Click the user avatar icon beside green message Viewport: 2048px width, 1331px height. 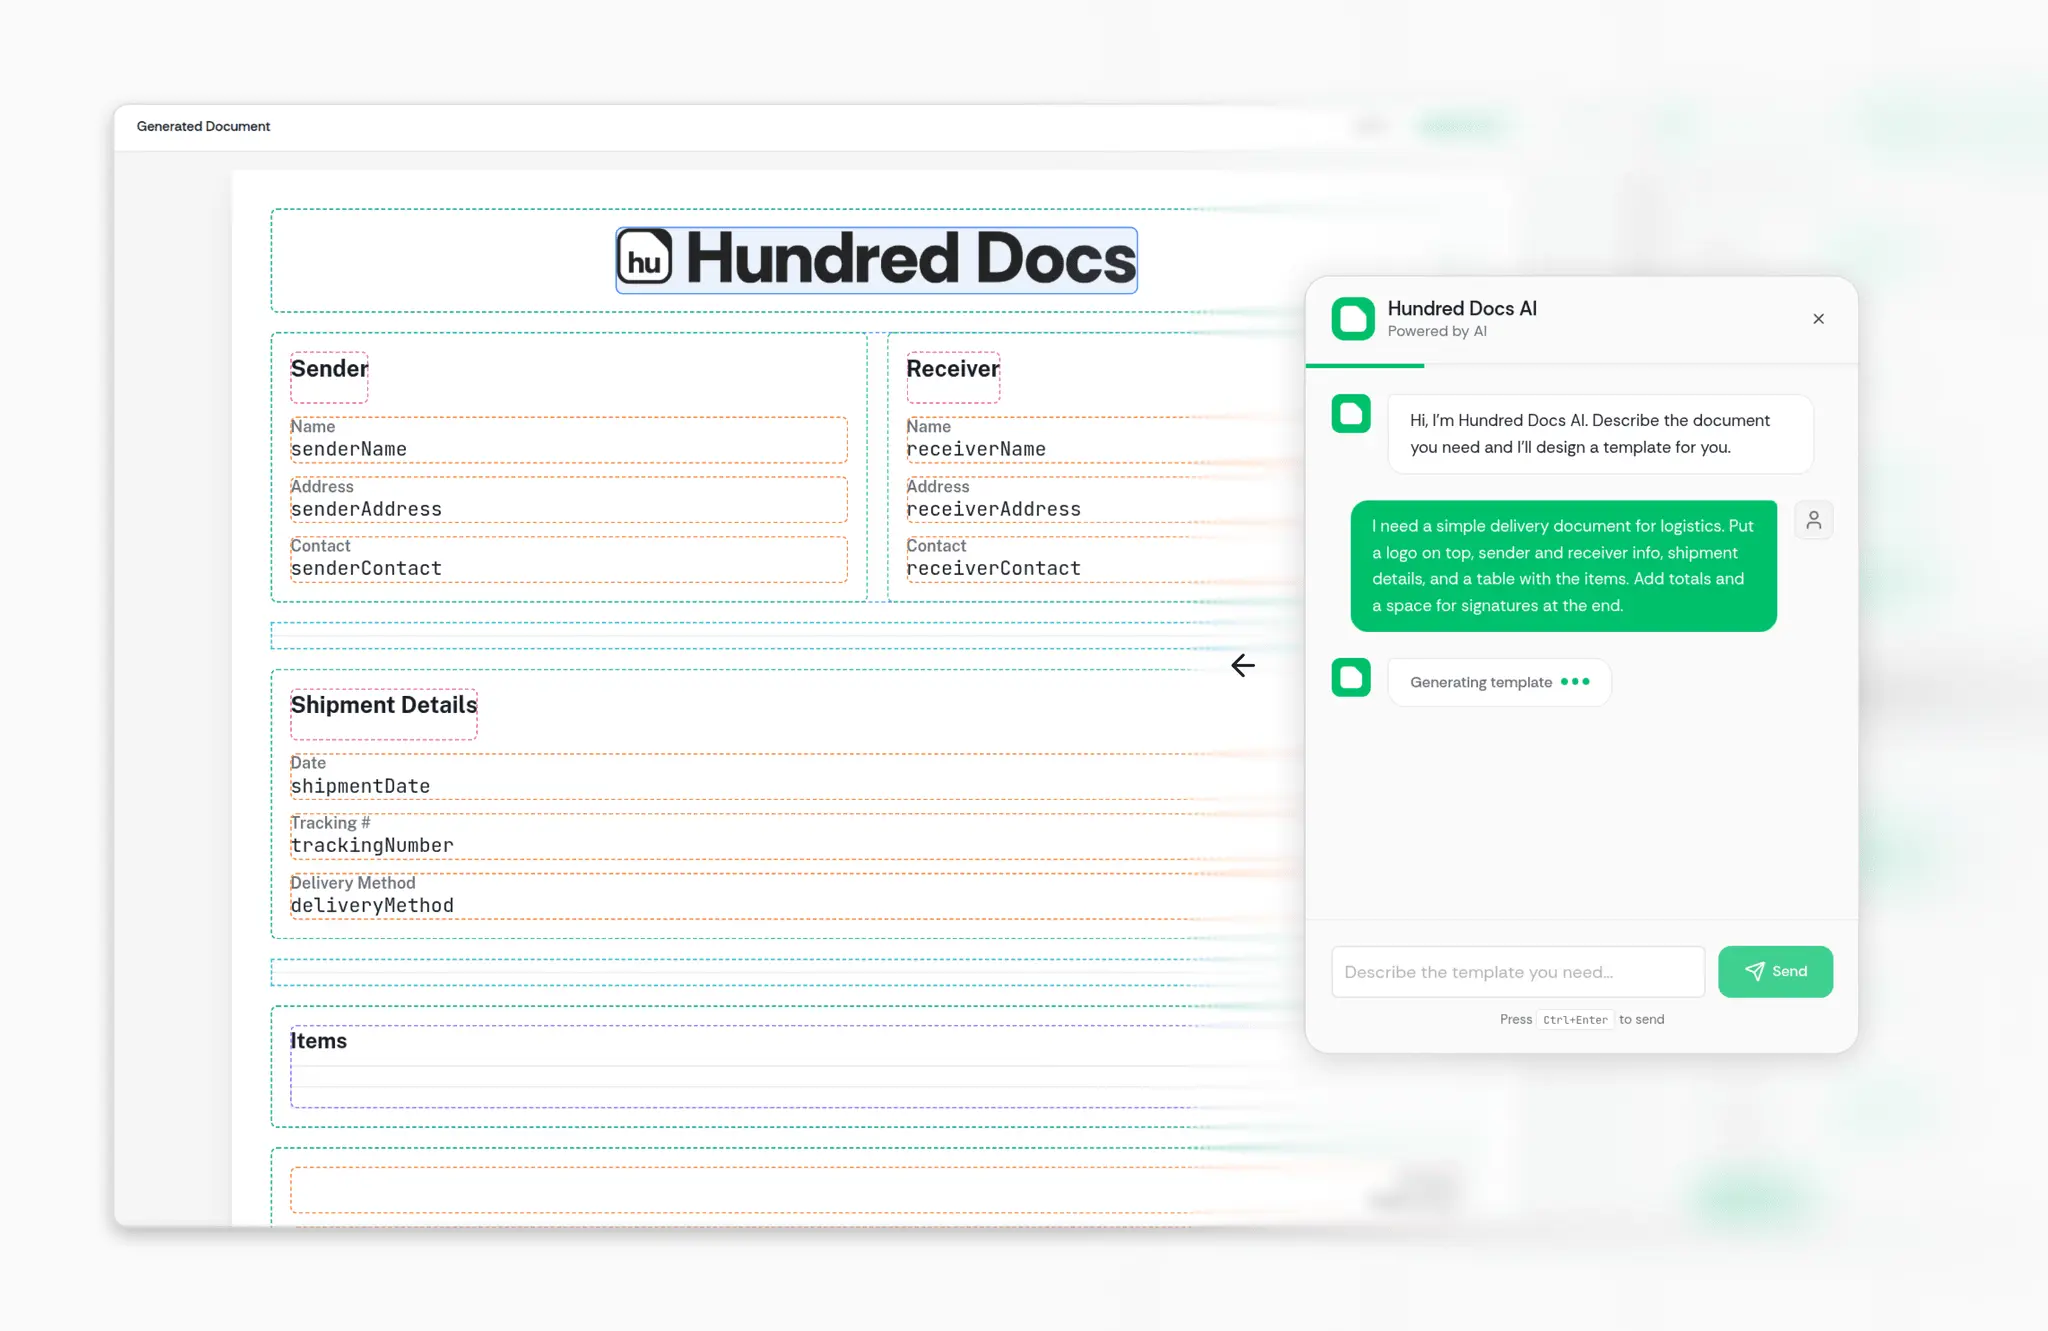[x=1813, y=520]
